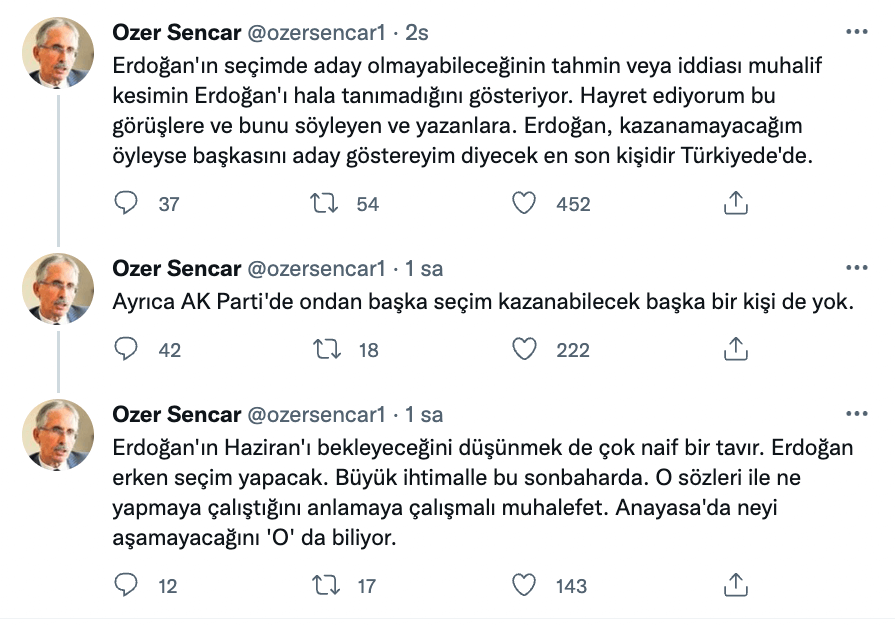
Task: Like the tweet with 222 likes
Action: click(525, 349)
